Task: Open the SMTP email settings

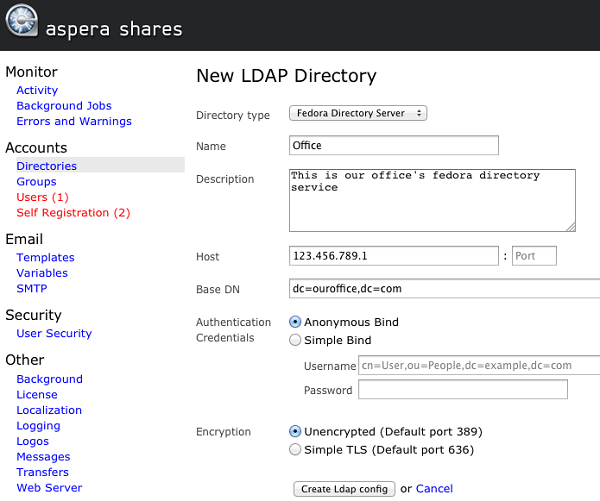Action: coord(32,288)
